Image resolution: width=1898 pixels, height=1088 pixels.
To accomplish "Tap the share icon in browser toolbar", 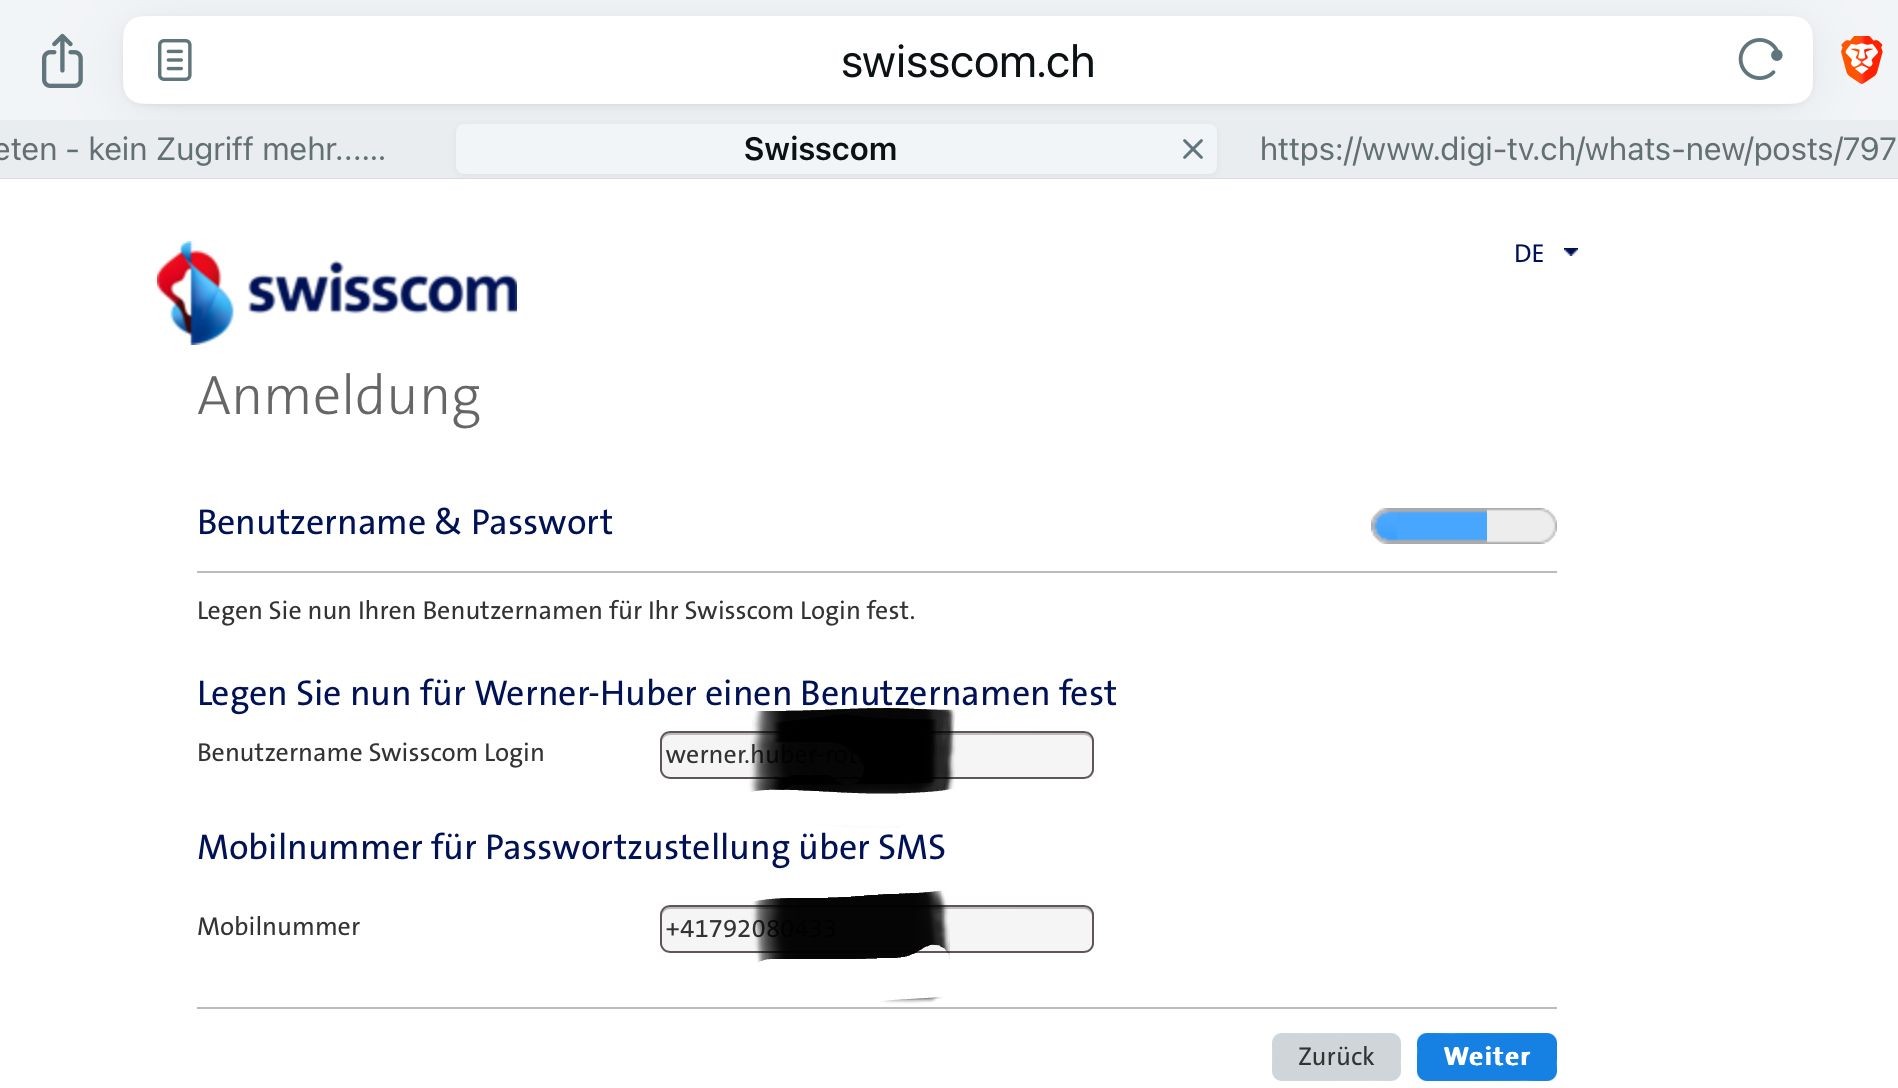I will [x=62, y=61].
